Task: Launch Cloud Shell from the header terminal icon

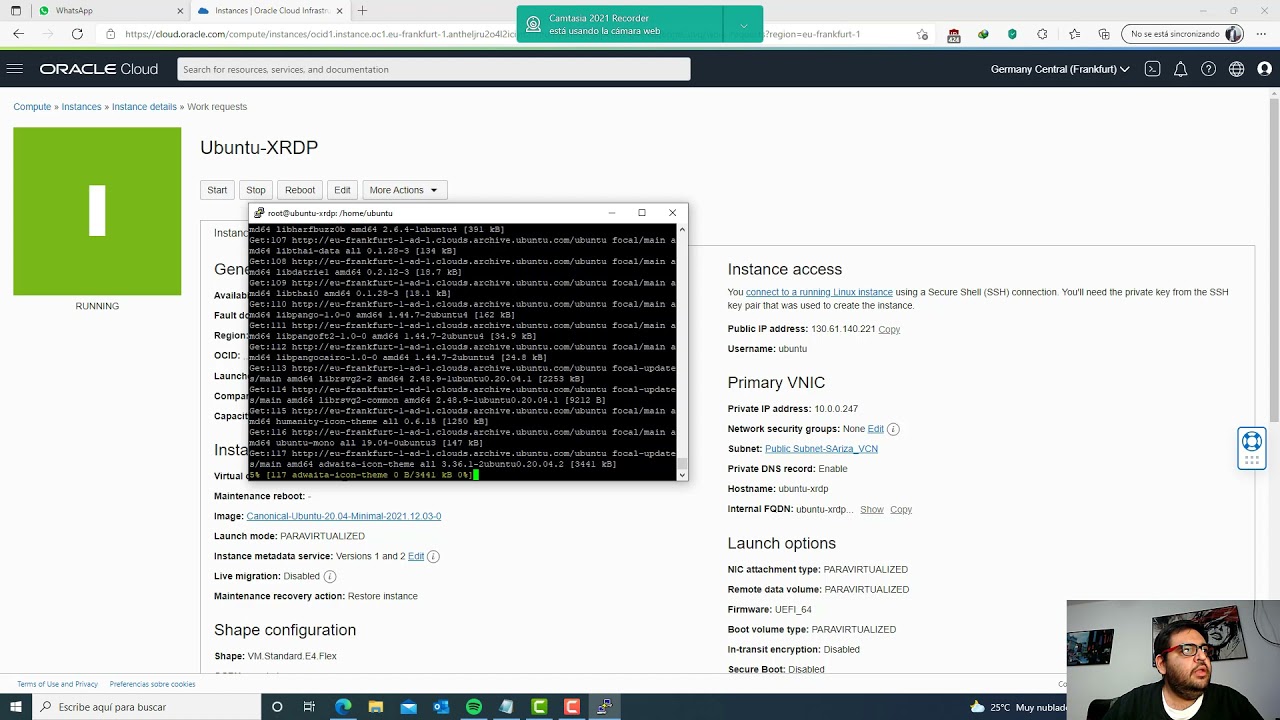Action: click(x=1152, y=69)
